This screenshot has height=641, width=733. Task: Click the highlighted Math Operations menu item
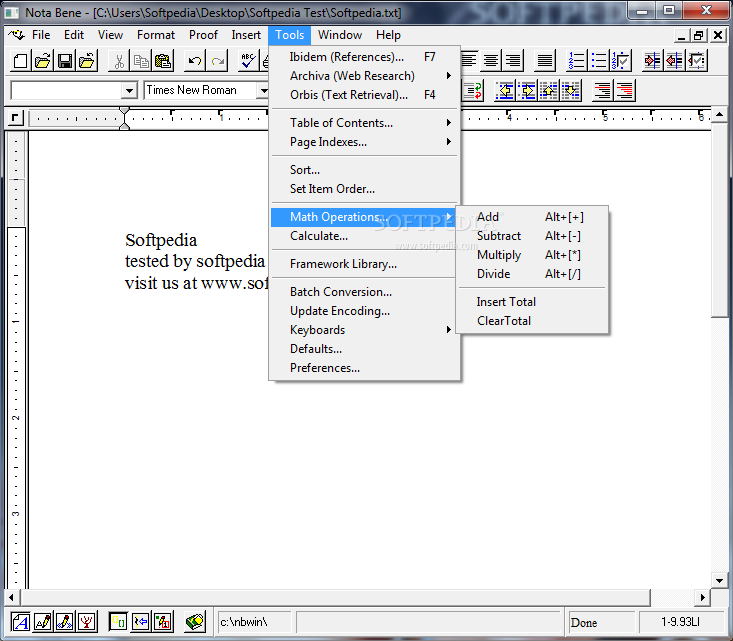coord(364,217)
